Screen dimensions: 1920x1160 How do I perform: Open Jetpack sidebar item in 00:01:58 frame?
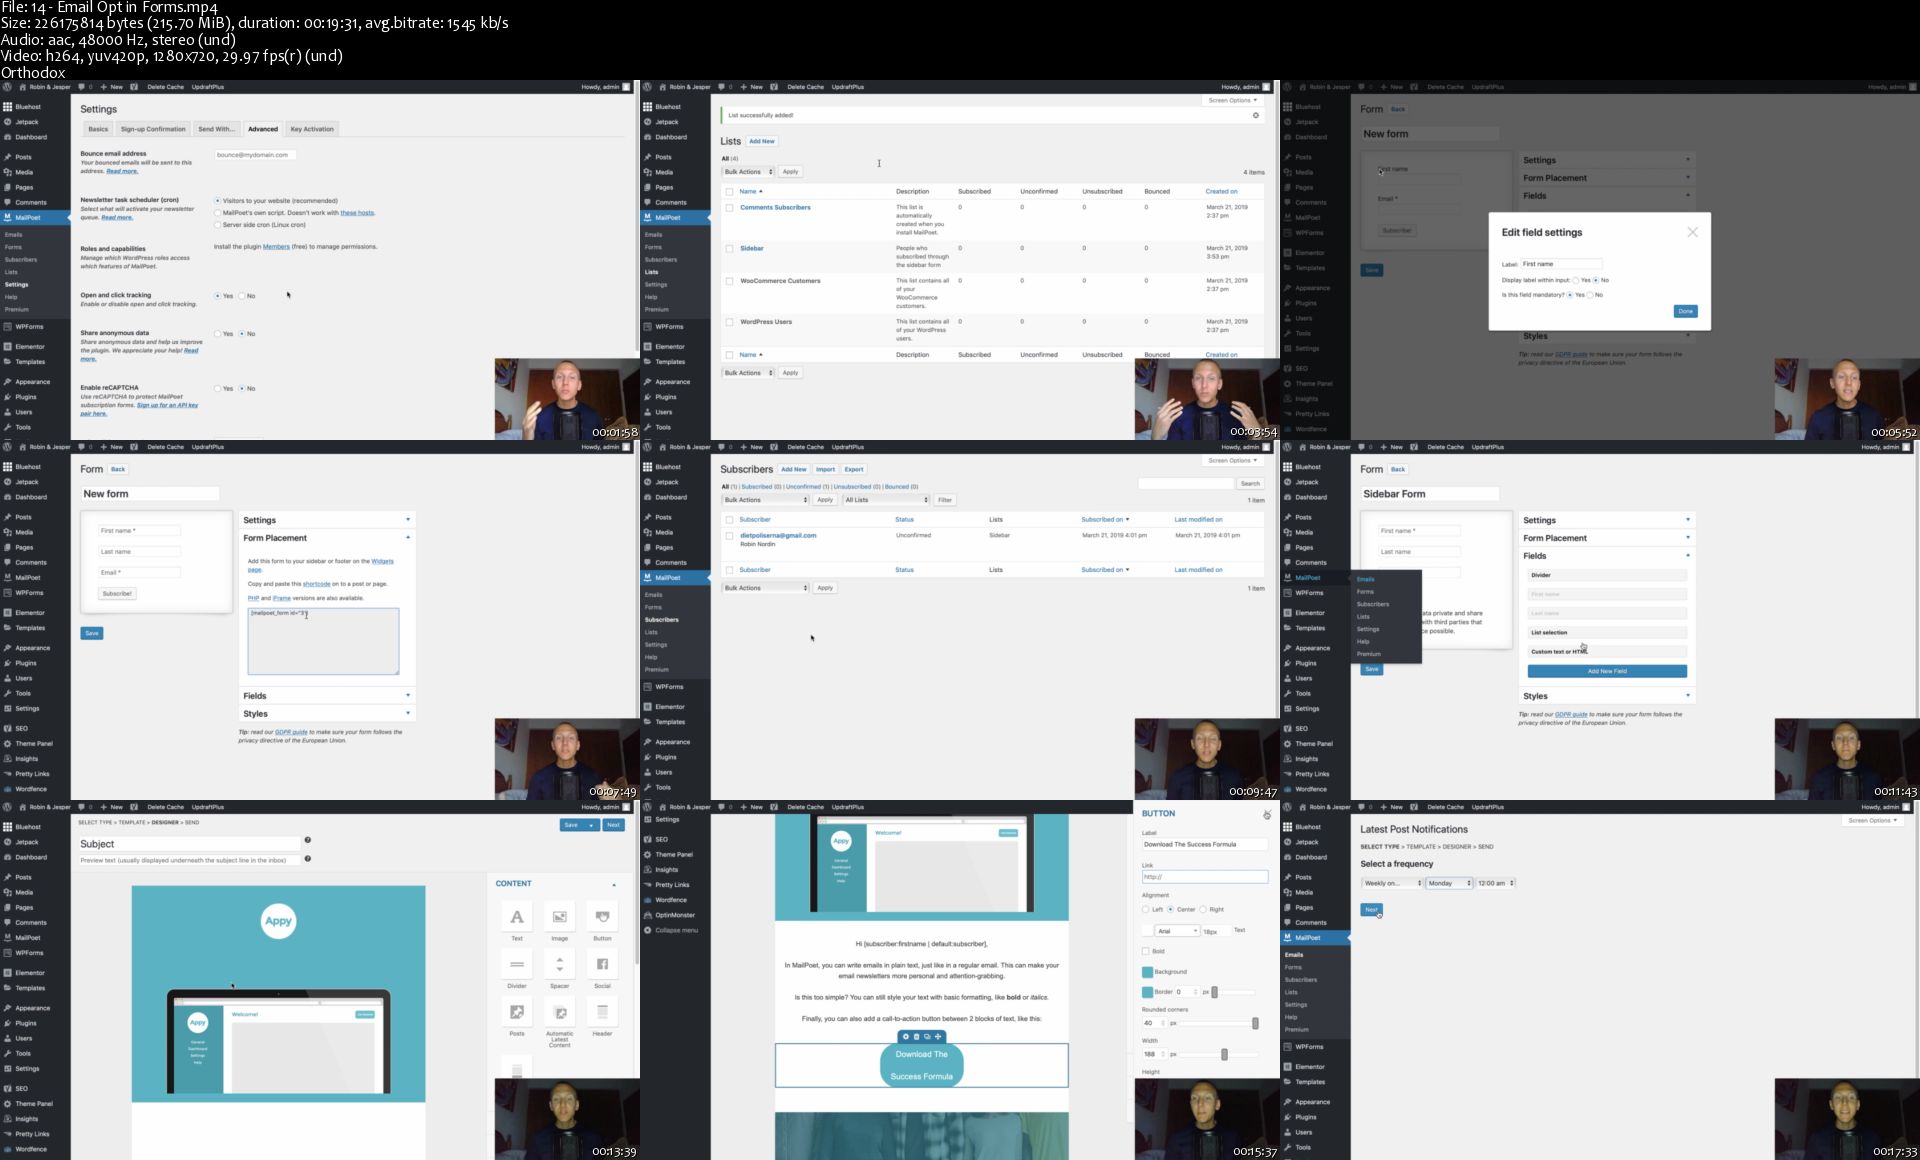click(35, 122)
